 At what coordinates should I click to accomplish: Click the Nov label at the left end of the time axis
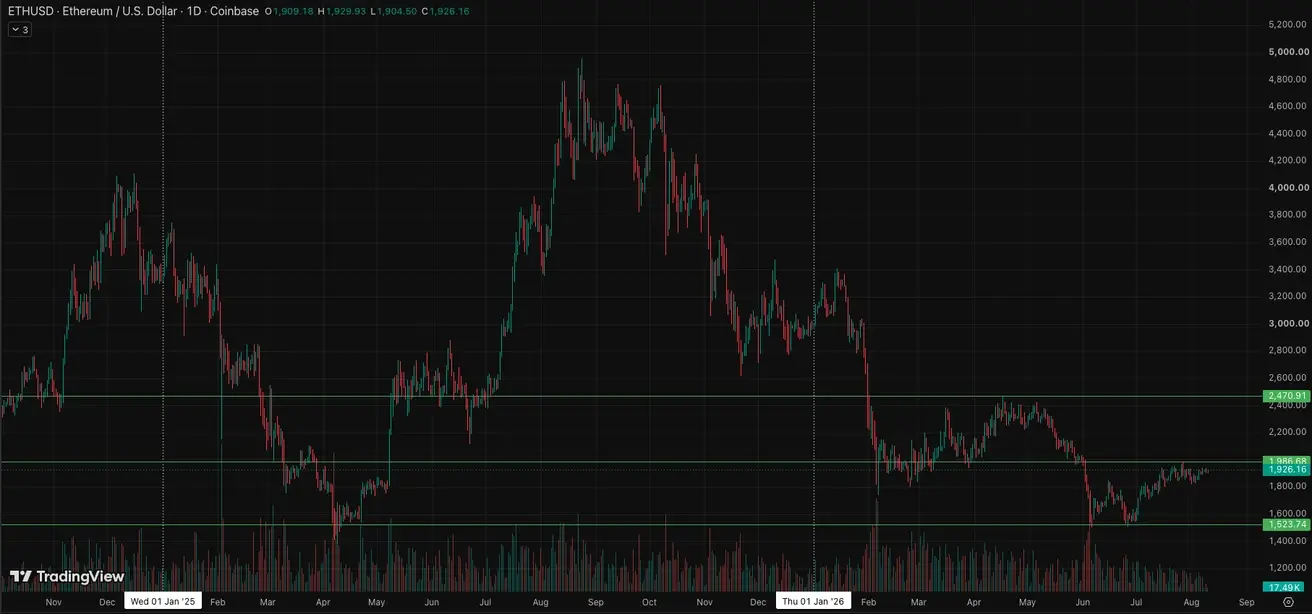[x=54, y=603]
